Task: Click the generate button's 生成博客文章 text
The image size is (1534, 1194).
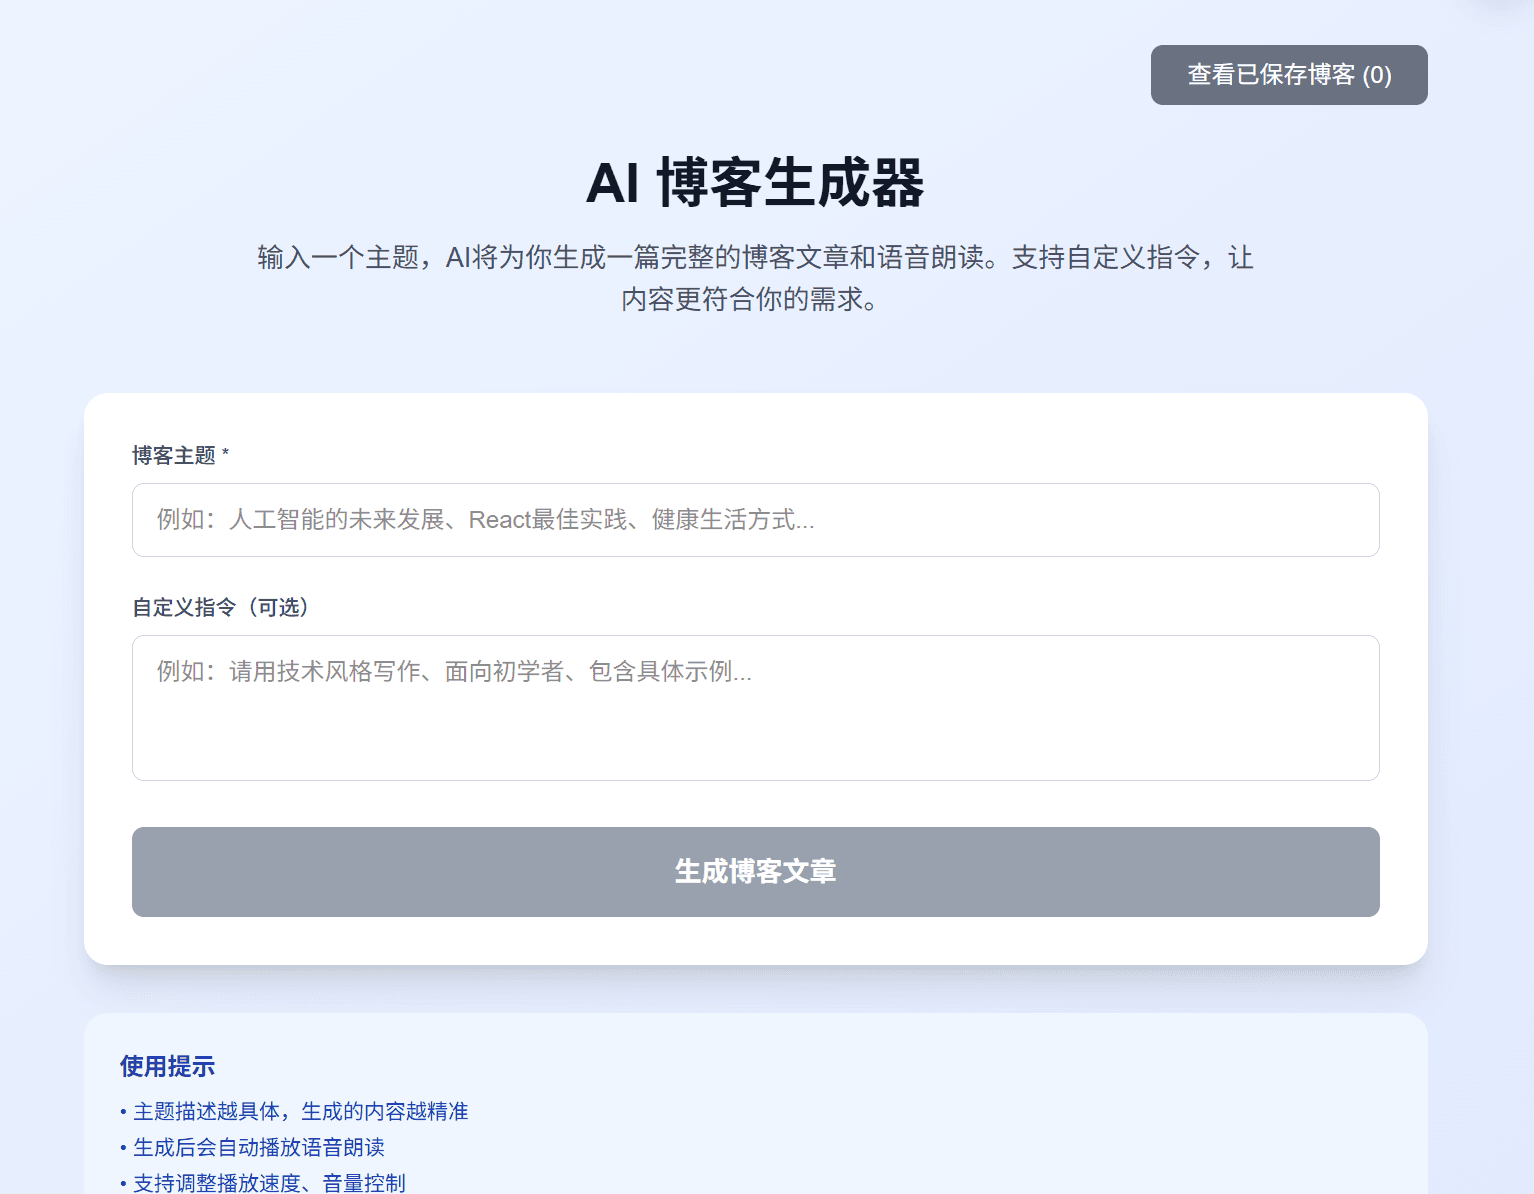Action: (755, 872)
